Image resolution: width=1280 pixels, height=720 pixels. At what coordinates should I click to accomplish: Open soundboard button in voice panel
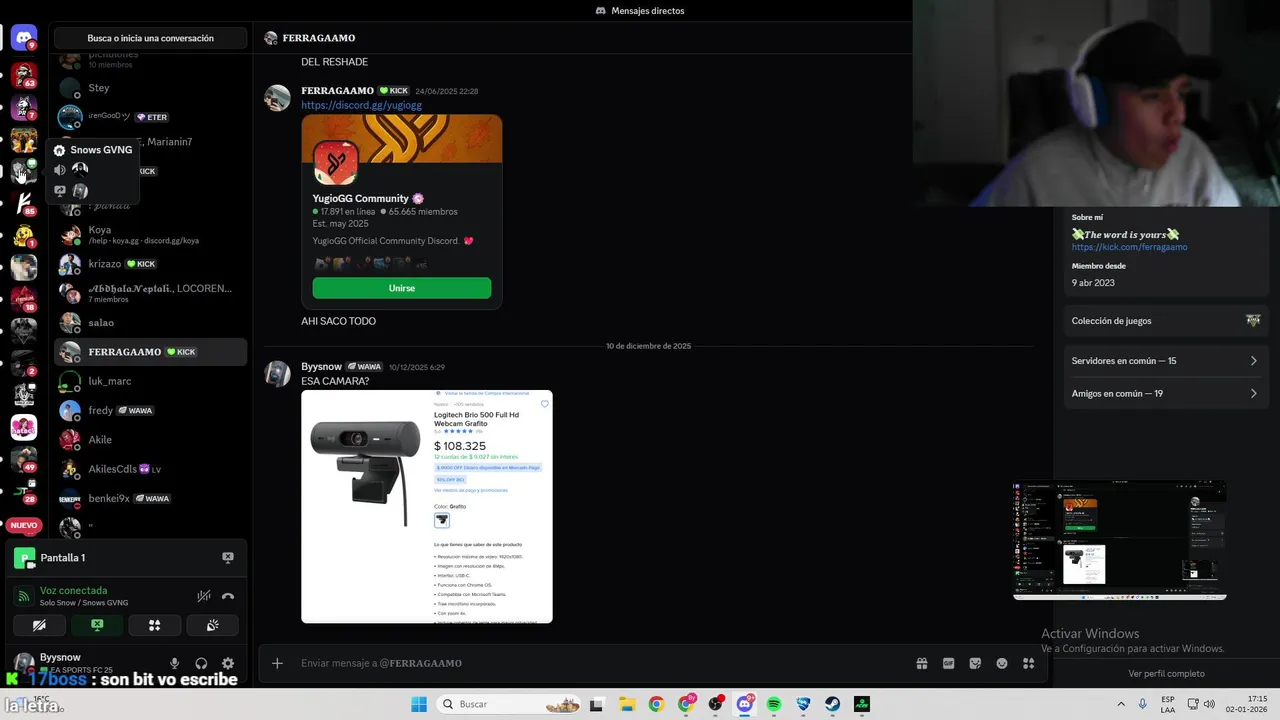213,625
